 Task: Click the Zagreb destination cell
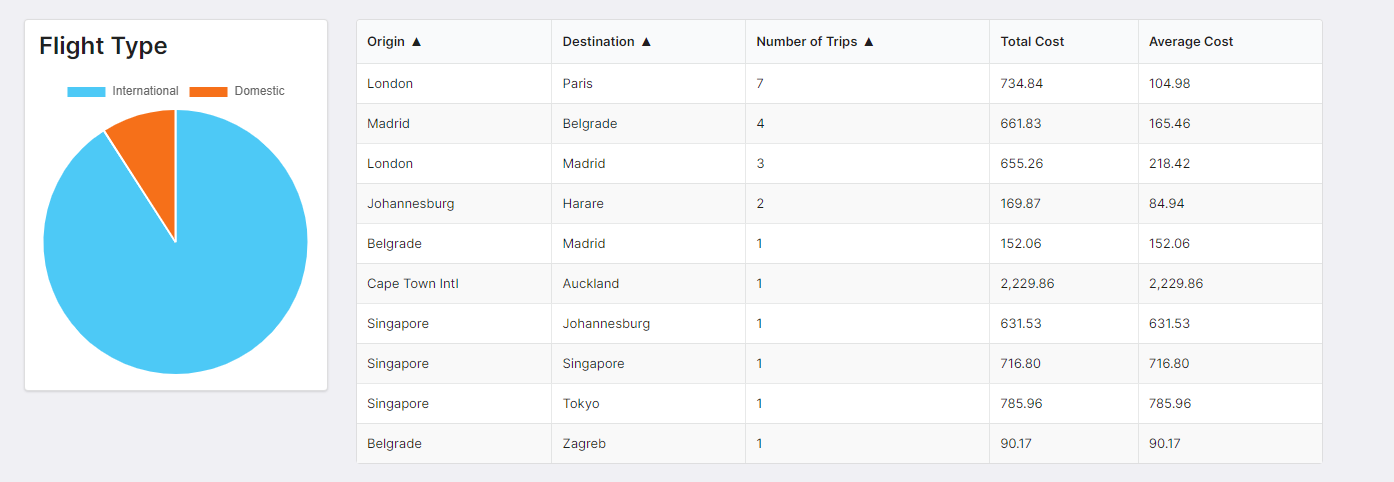pyautogui.click(x=584, y=444)
